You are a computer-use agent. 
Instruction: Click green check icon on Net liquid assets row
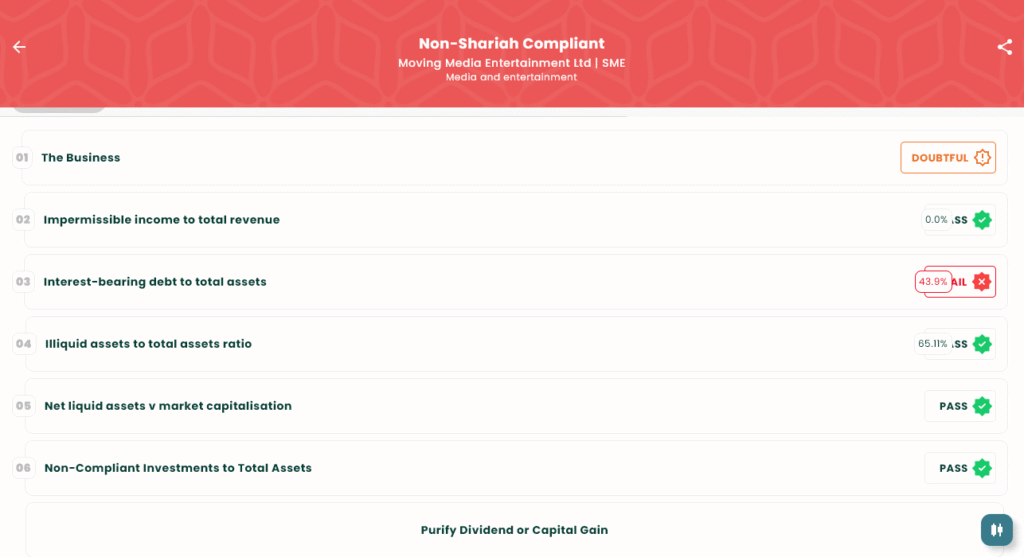coord(982,406)
